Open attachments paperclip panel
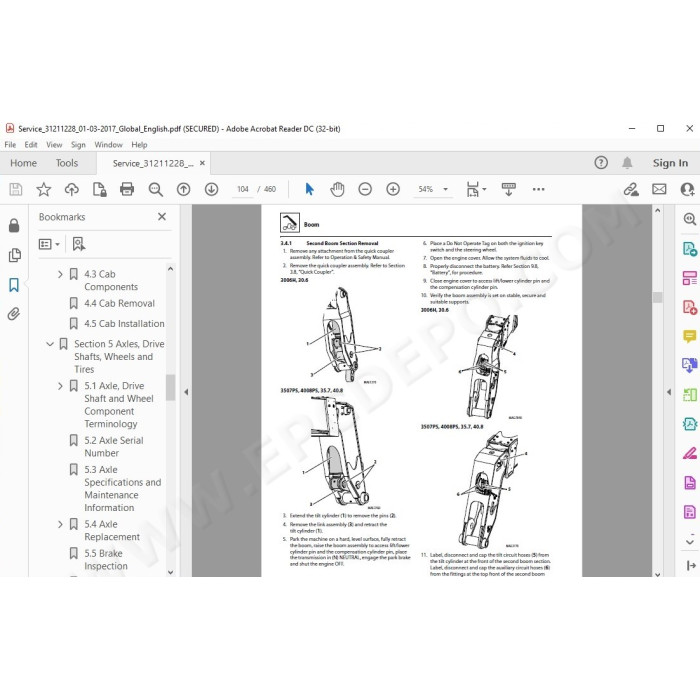700x700 pixels. pos(14,314)
